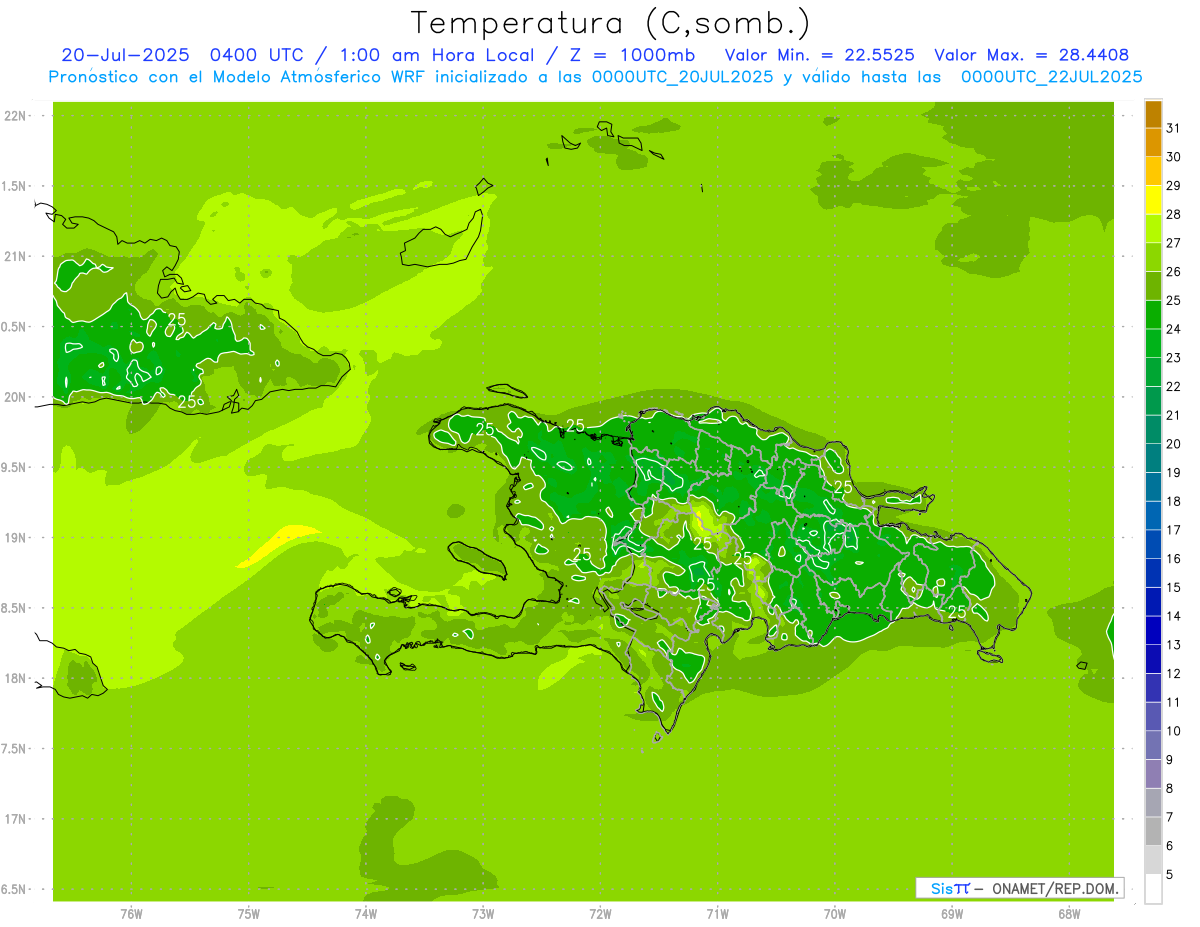
Task: Click the longitude label "69W"
Action: (x=952, y=914)
